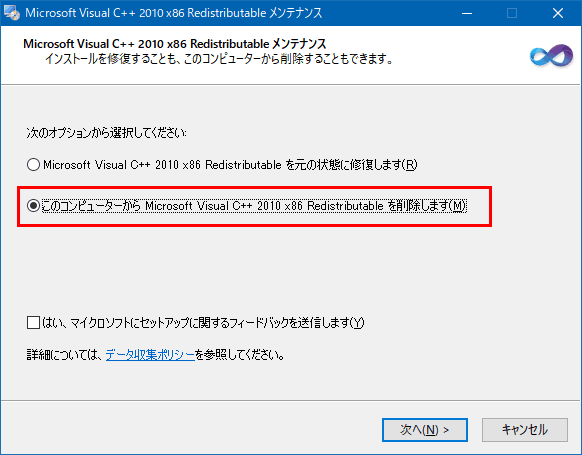Close the dialog with the X button
582x455 pixels.
[558, 13]
